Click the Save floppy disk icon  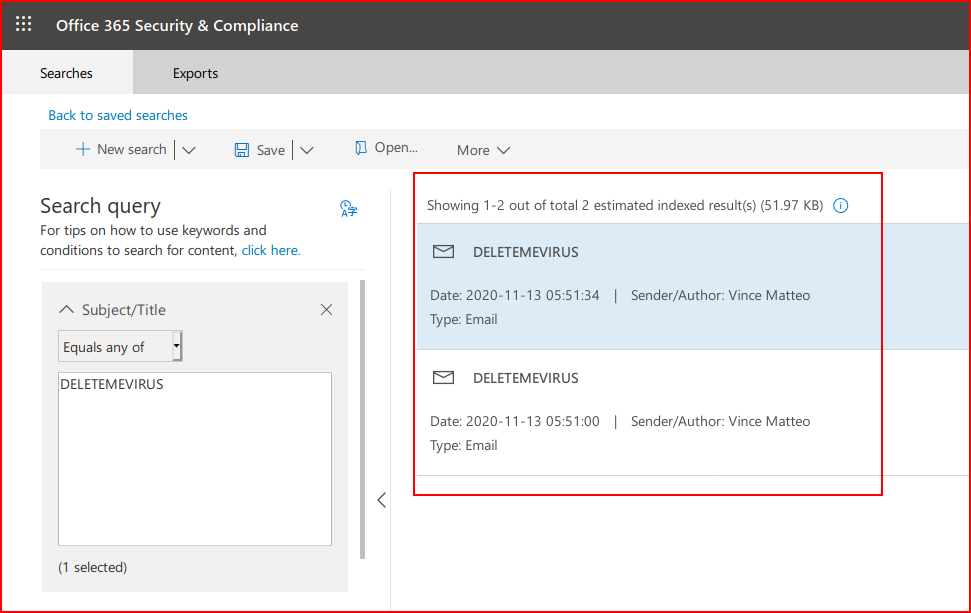click(x=242, y=150)
